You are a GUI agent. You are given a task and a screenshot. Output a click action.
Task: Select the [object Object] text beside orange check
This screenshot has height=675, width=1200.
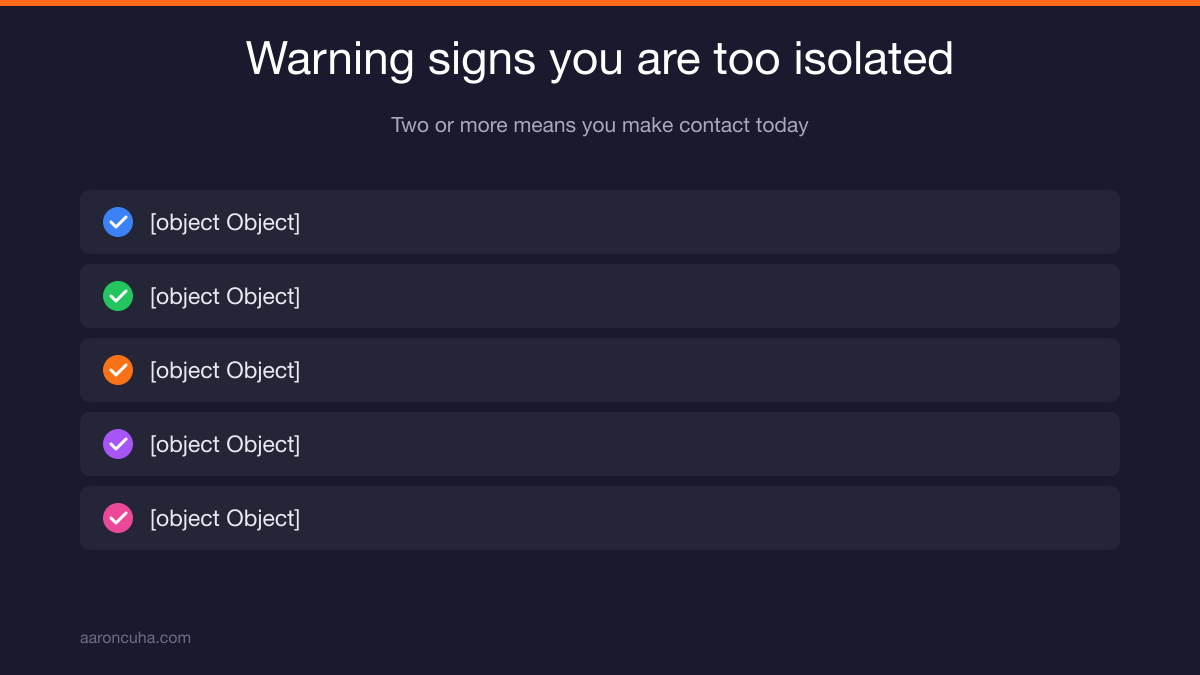[225, 370]
